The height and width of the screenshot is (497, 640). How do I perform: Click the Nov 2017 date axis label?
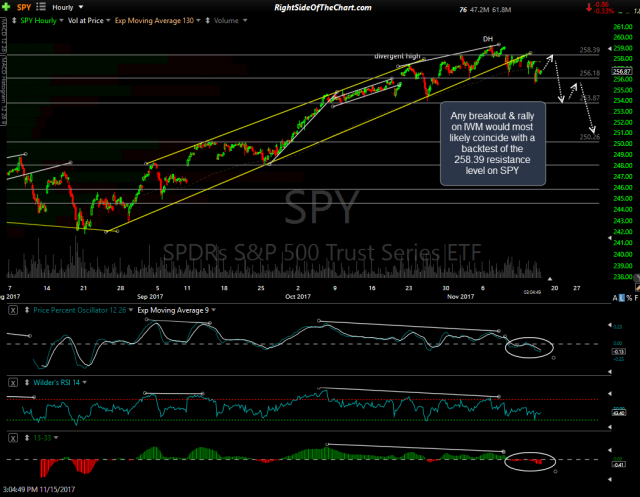click(x=460, y=297)
